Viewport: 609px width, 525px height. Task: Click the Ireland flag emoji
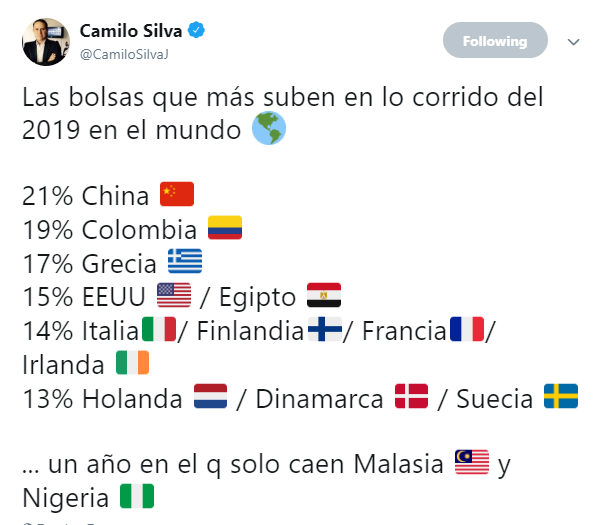pyautogui.click(x=132, y=364)
